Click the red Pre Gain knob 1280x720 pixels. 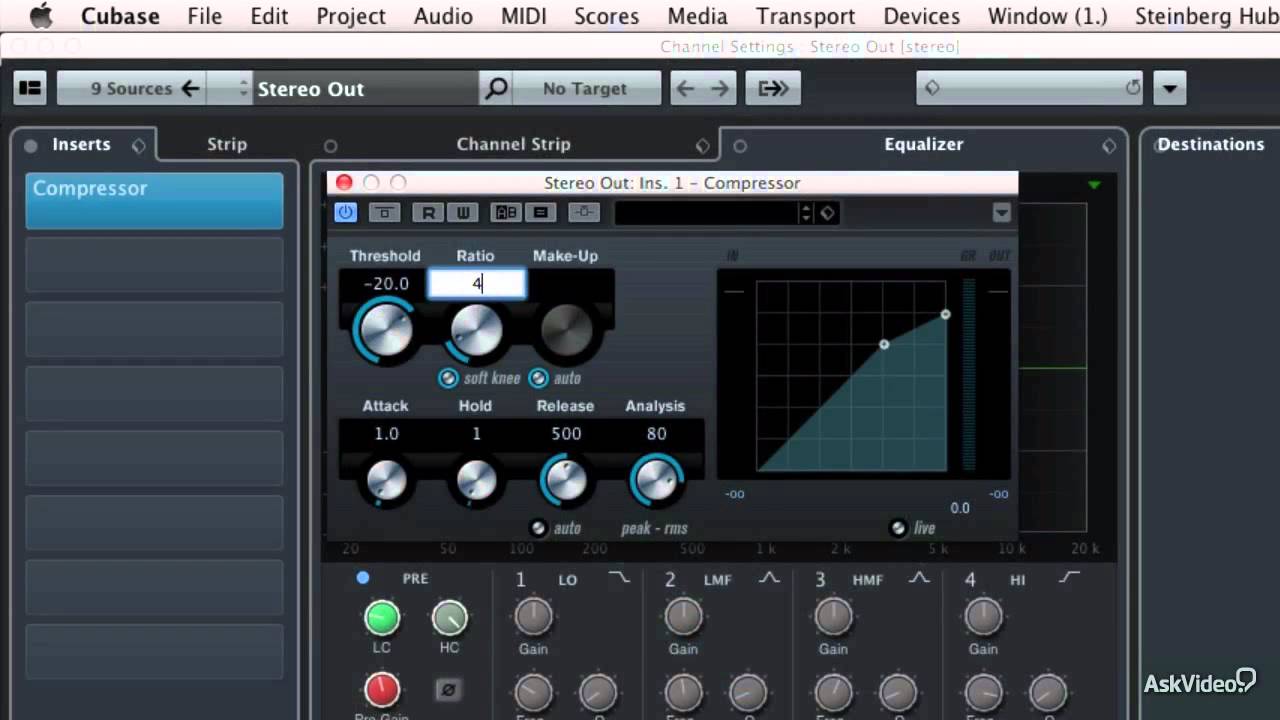tap(382, 689)
